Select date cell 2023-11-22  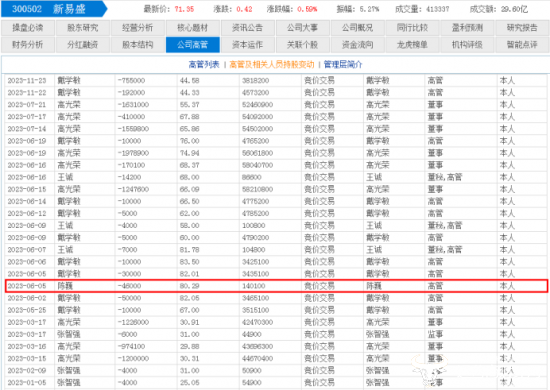click(x=27, y=93)
